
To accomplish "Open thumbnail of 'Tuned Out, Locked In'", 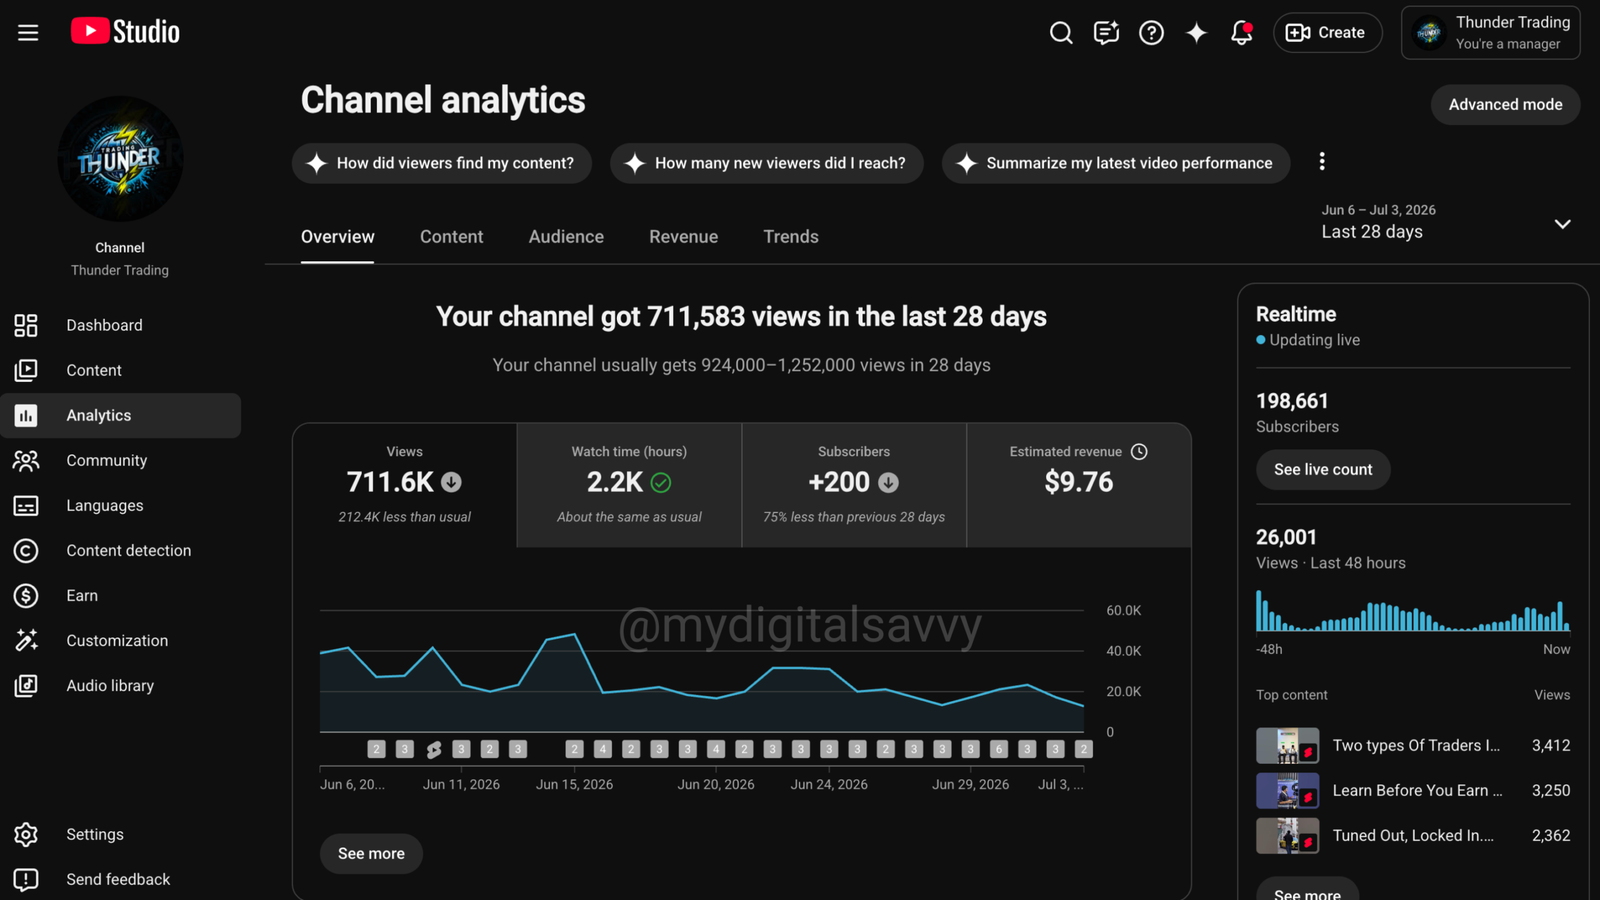I will click(1287, 835).
